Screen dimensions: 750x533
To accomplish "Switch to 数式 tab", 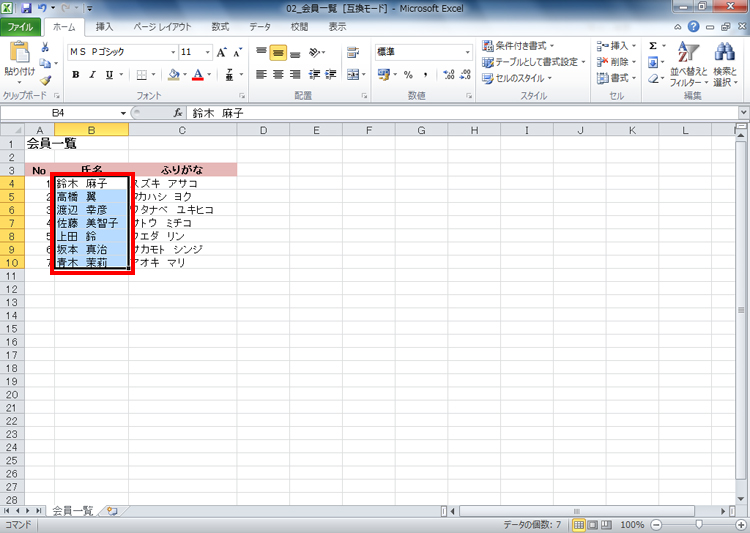I will 220,27.
